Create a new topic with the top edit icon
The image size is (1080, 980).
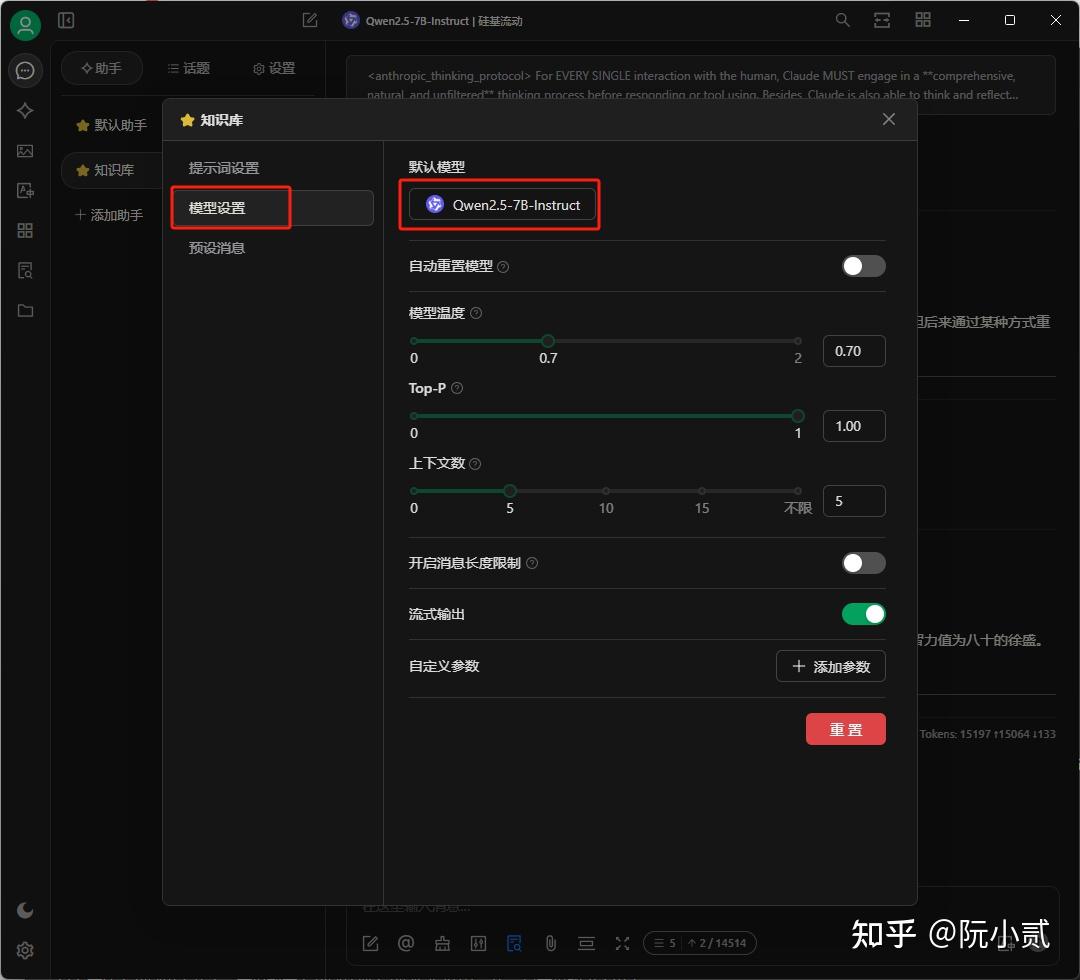pos(310,21)
